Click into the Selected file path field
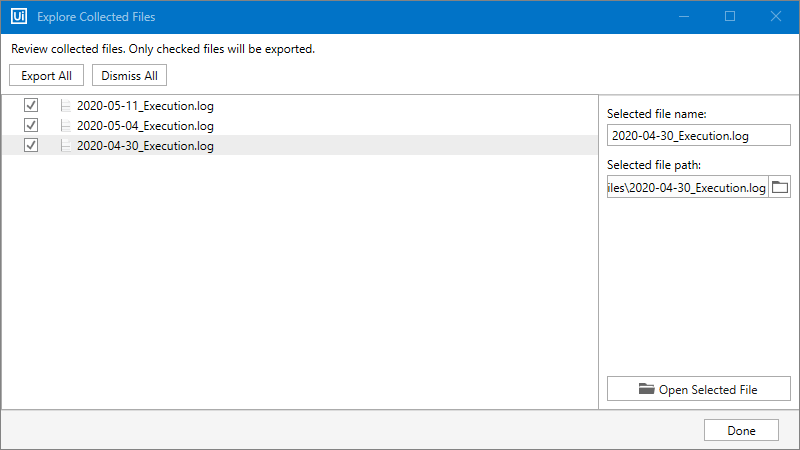Screen dimensions: 800x450 (687, 187)
